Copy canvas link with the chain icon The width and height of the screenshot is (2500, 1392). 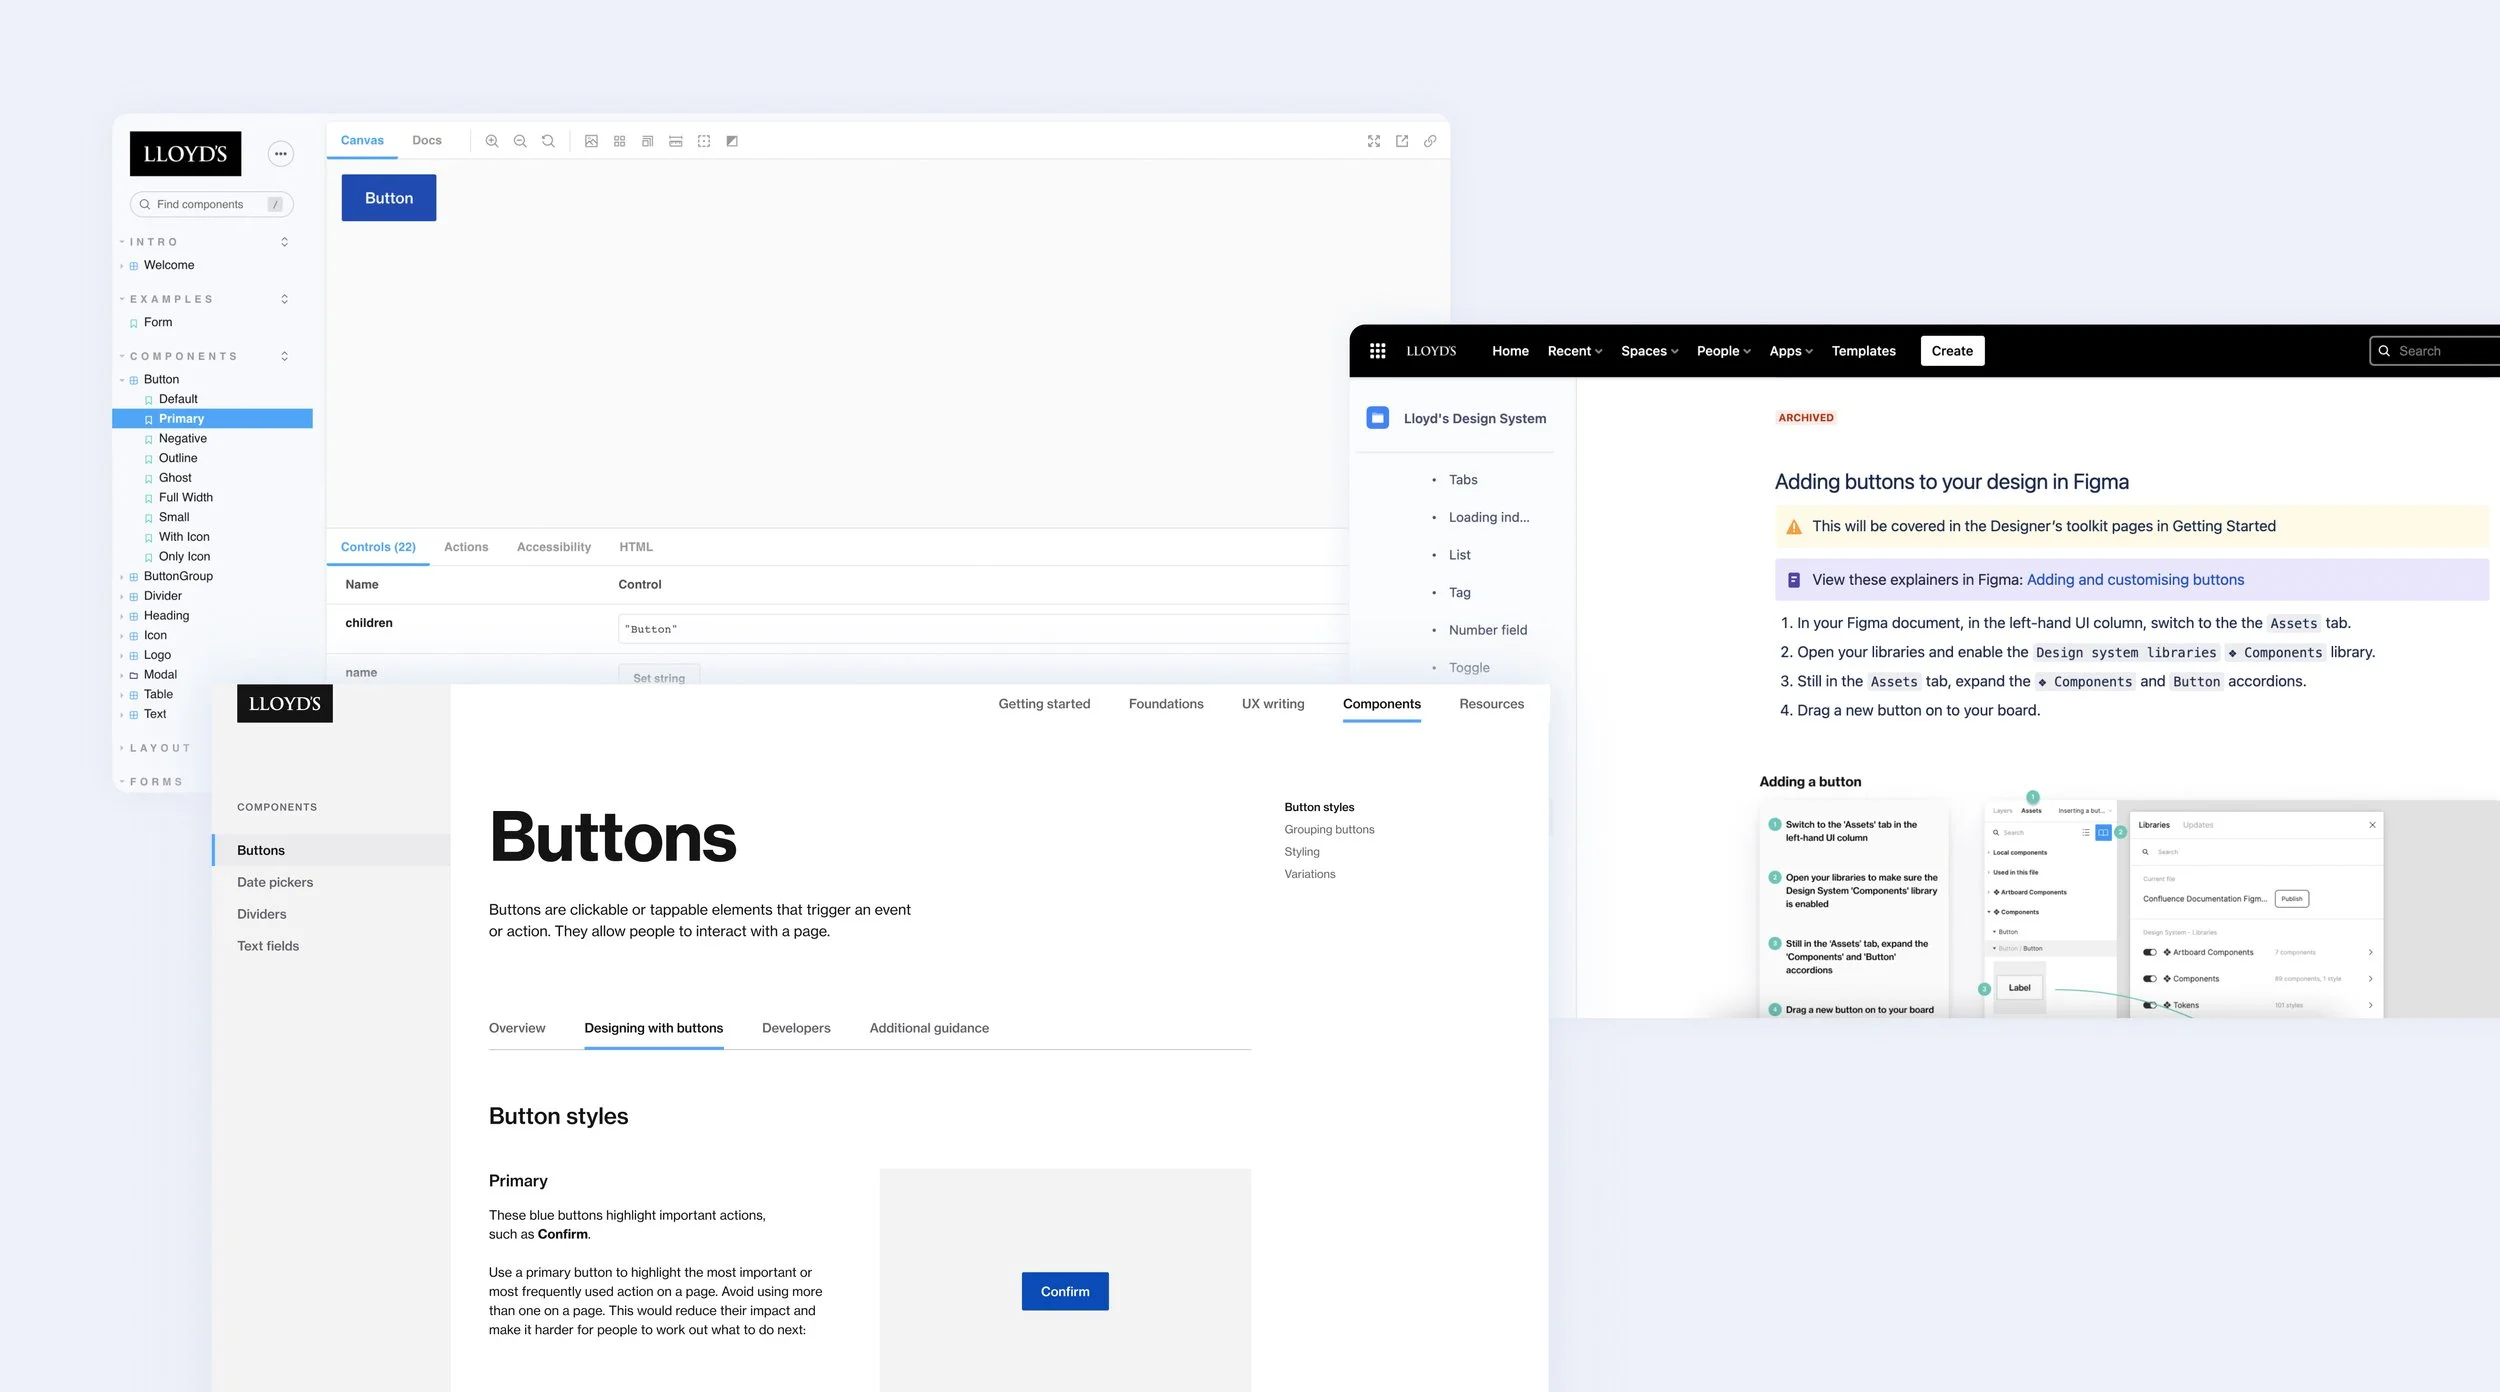(1430, 141)
